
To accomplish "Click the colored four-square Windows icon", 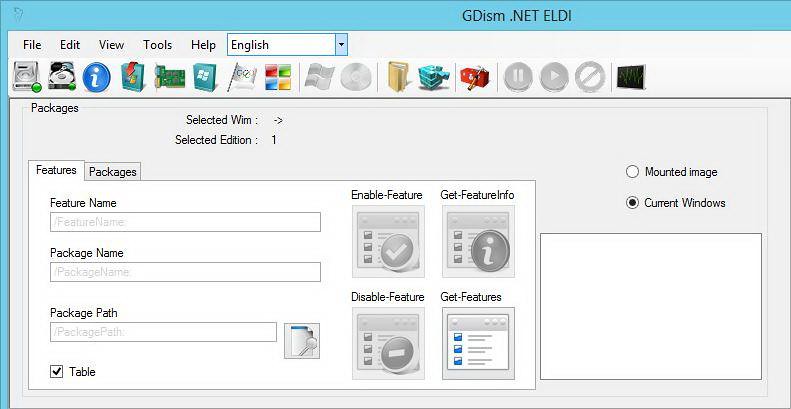I will [x=278, y=78].
